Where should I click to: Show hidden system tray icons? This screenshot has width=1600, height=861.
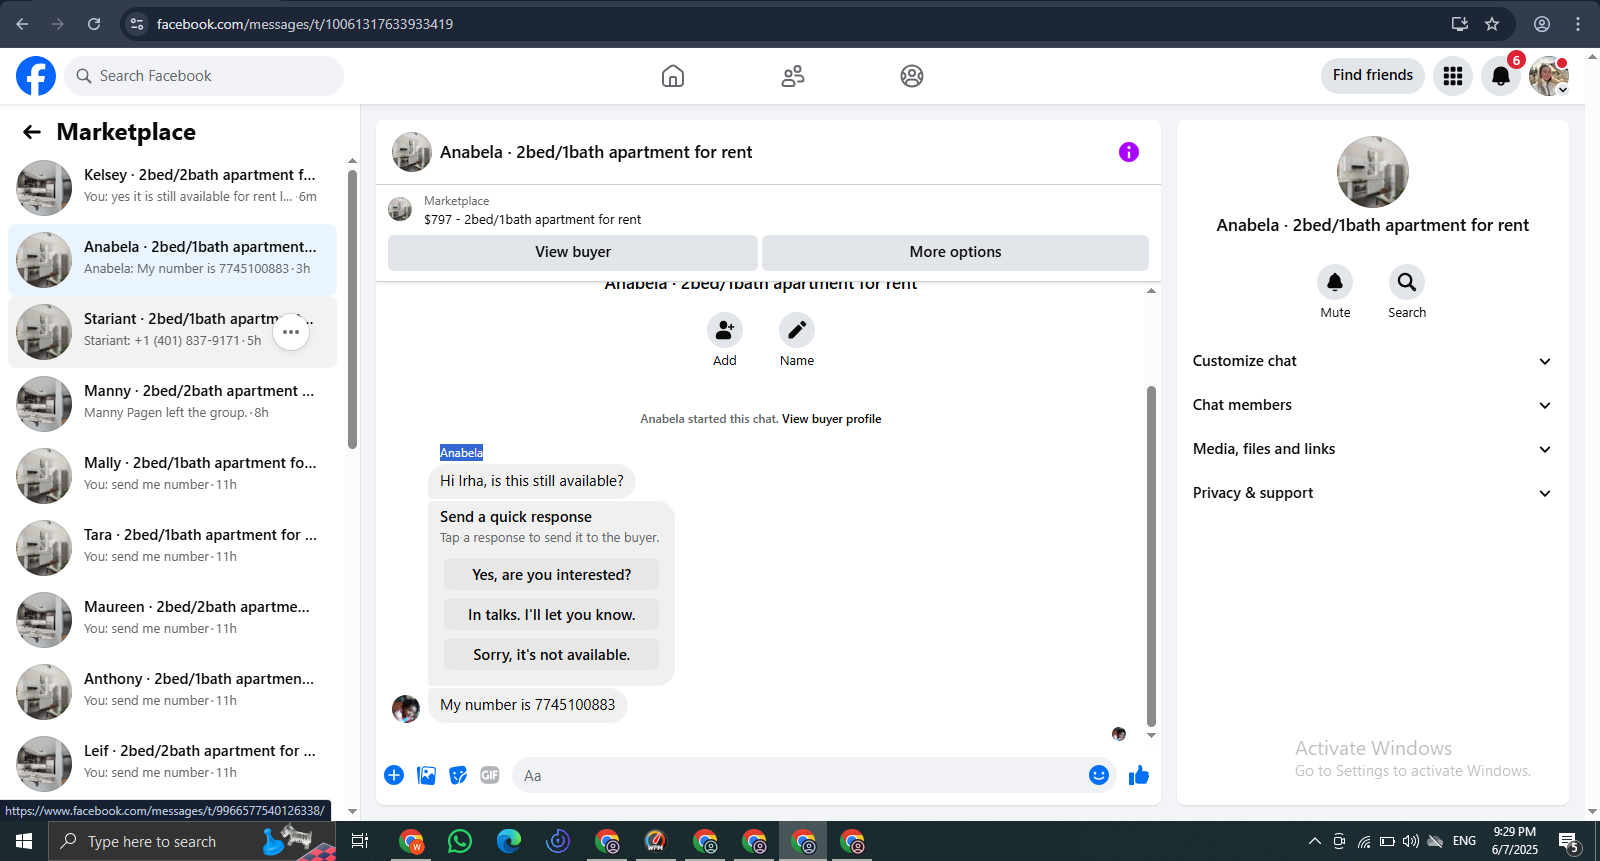[x=1315, y=841]
